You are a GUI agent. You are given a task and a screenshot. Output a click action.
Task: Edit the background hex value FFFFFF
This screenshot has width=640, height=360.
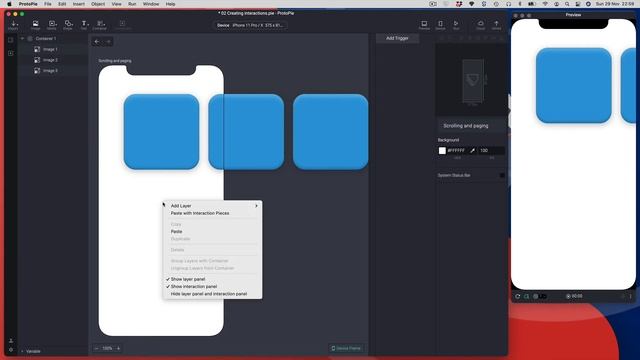tap(456, 151)
